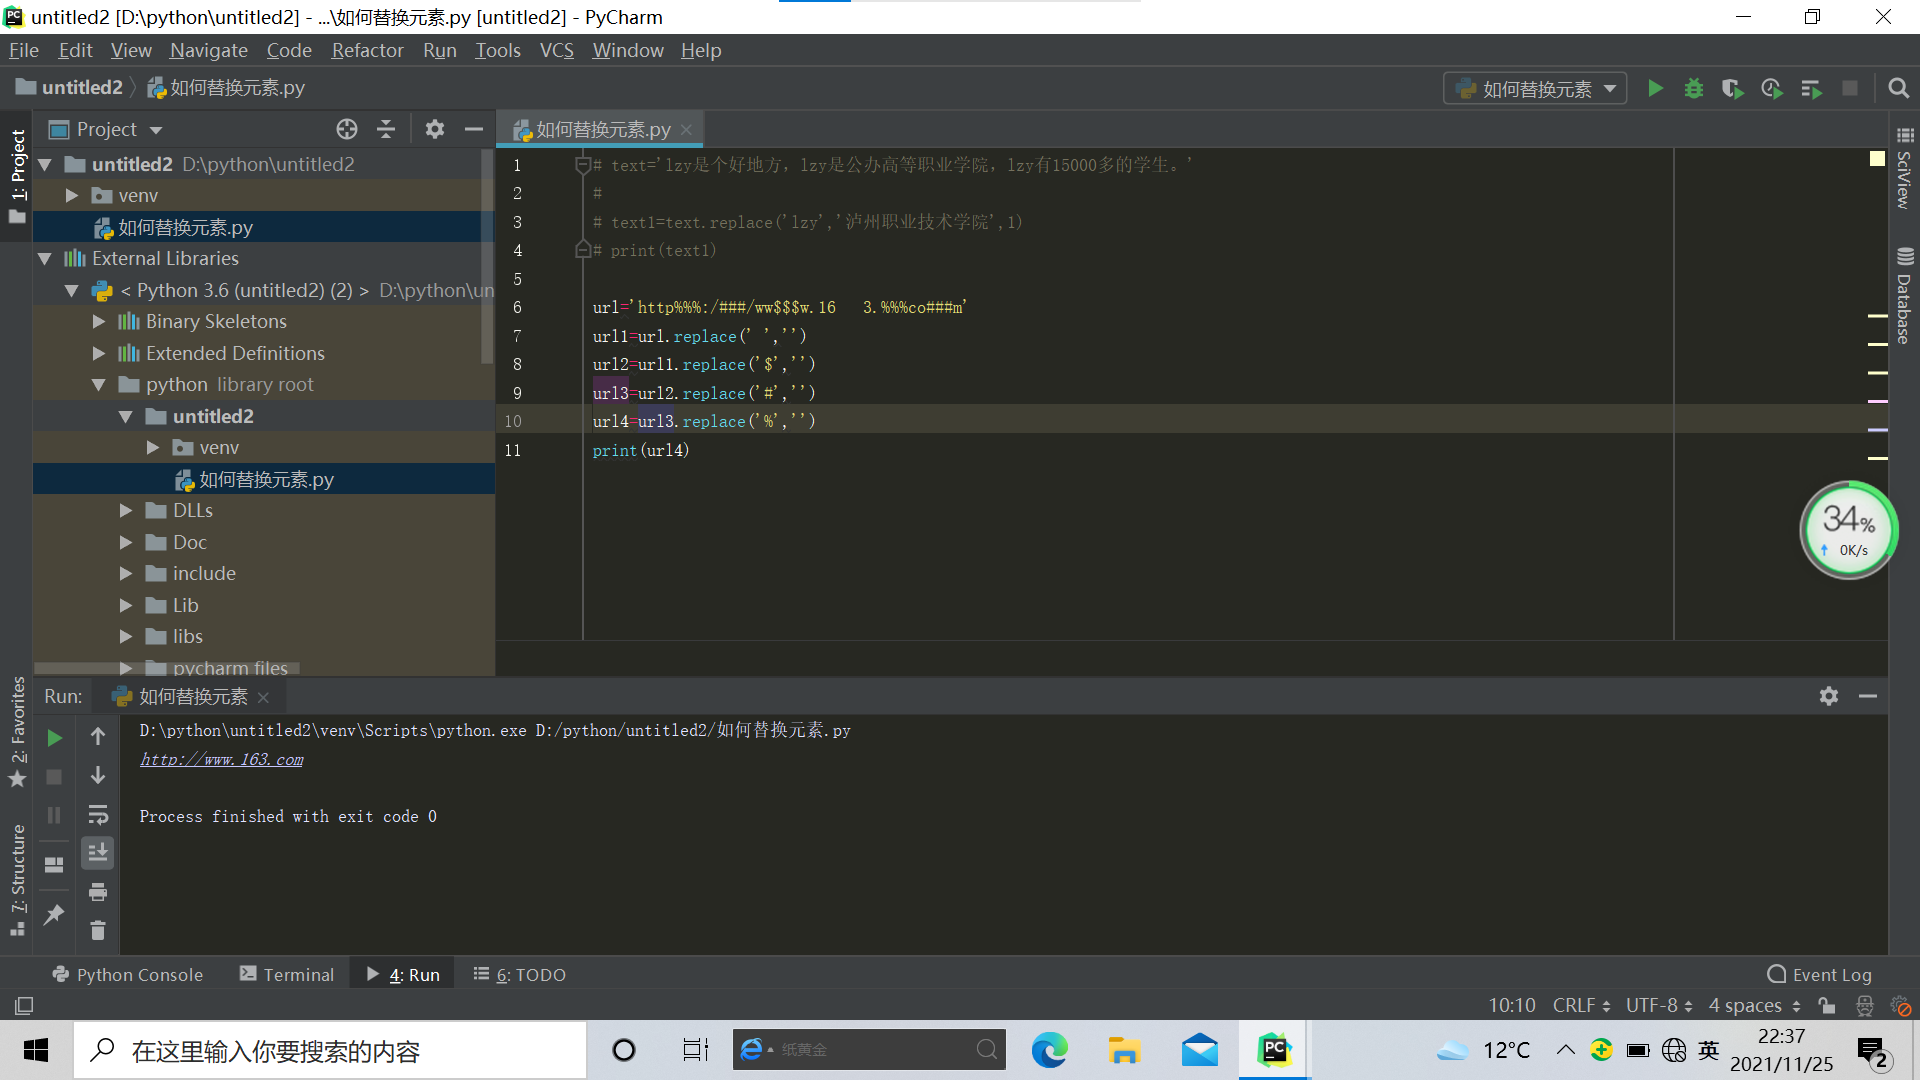The image size is (1920, 1080).
Task: Toggle scroll to end of output
Action: click(x=98, y=853)
